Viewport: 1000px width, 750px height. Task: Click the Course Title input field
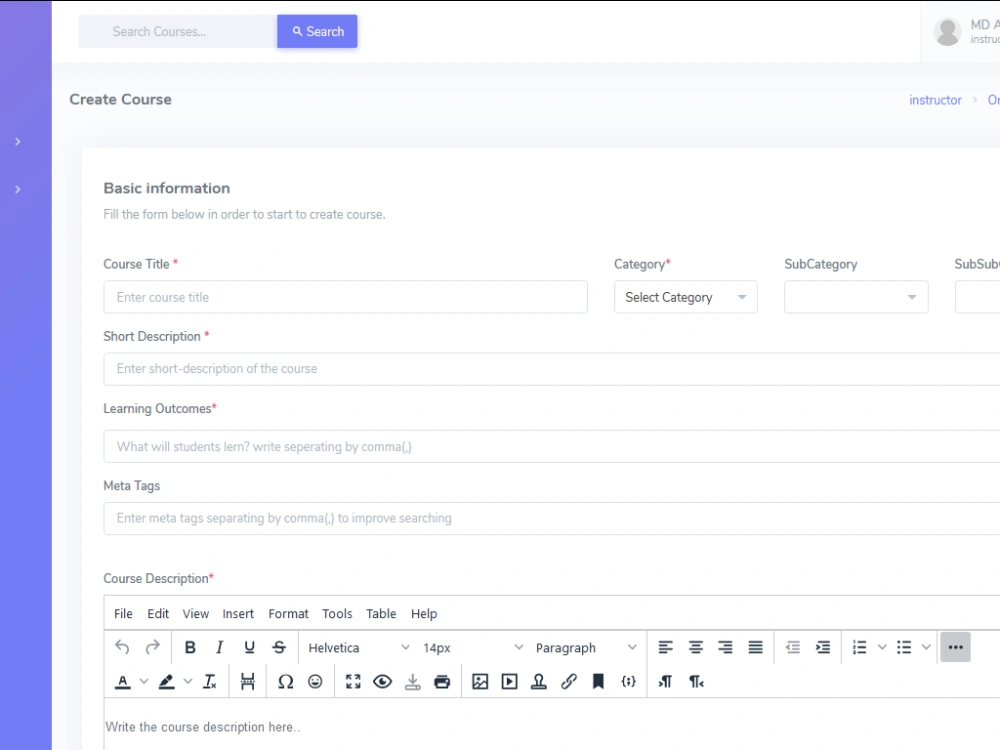coord(346,297)
